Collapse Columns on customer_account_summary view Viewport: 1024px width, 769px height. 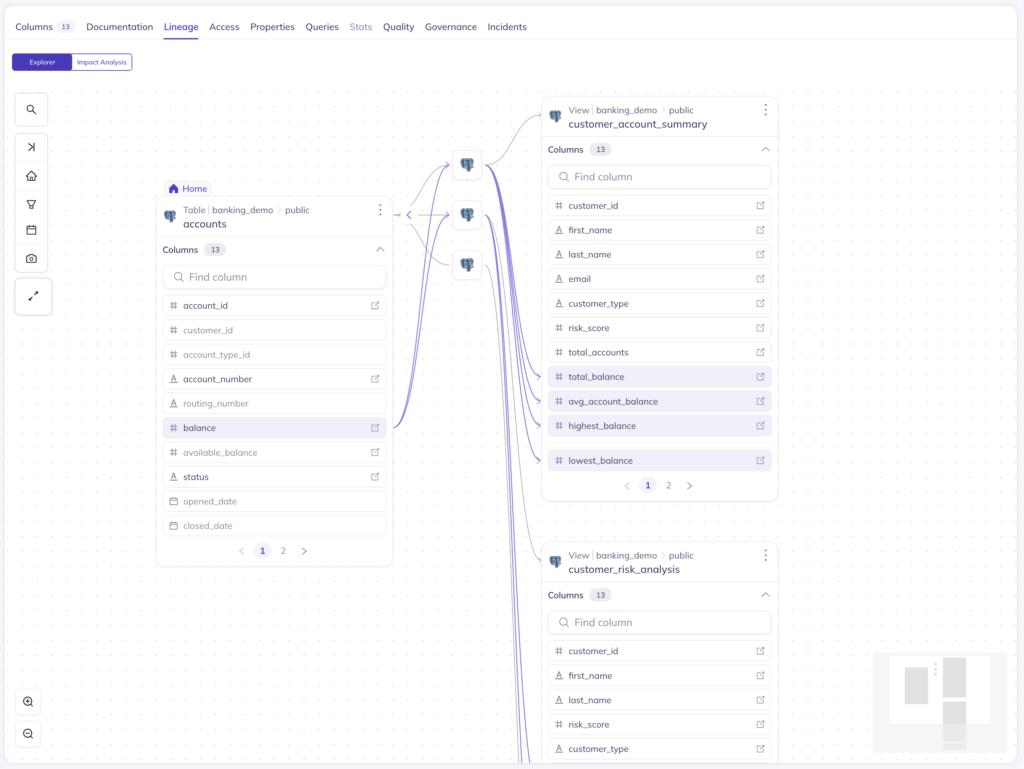pyautogui.click(x=765, y=148)
